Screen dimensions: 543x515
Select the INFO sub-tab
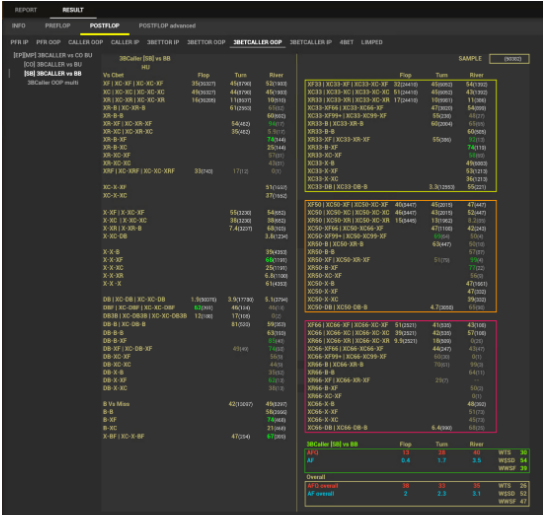click(18, 26)
